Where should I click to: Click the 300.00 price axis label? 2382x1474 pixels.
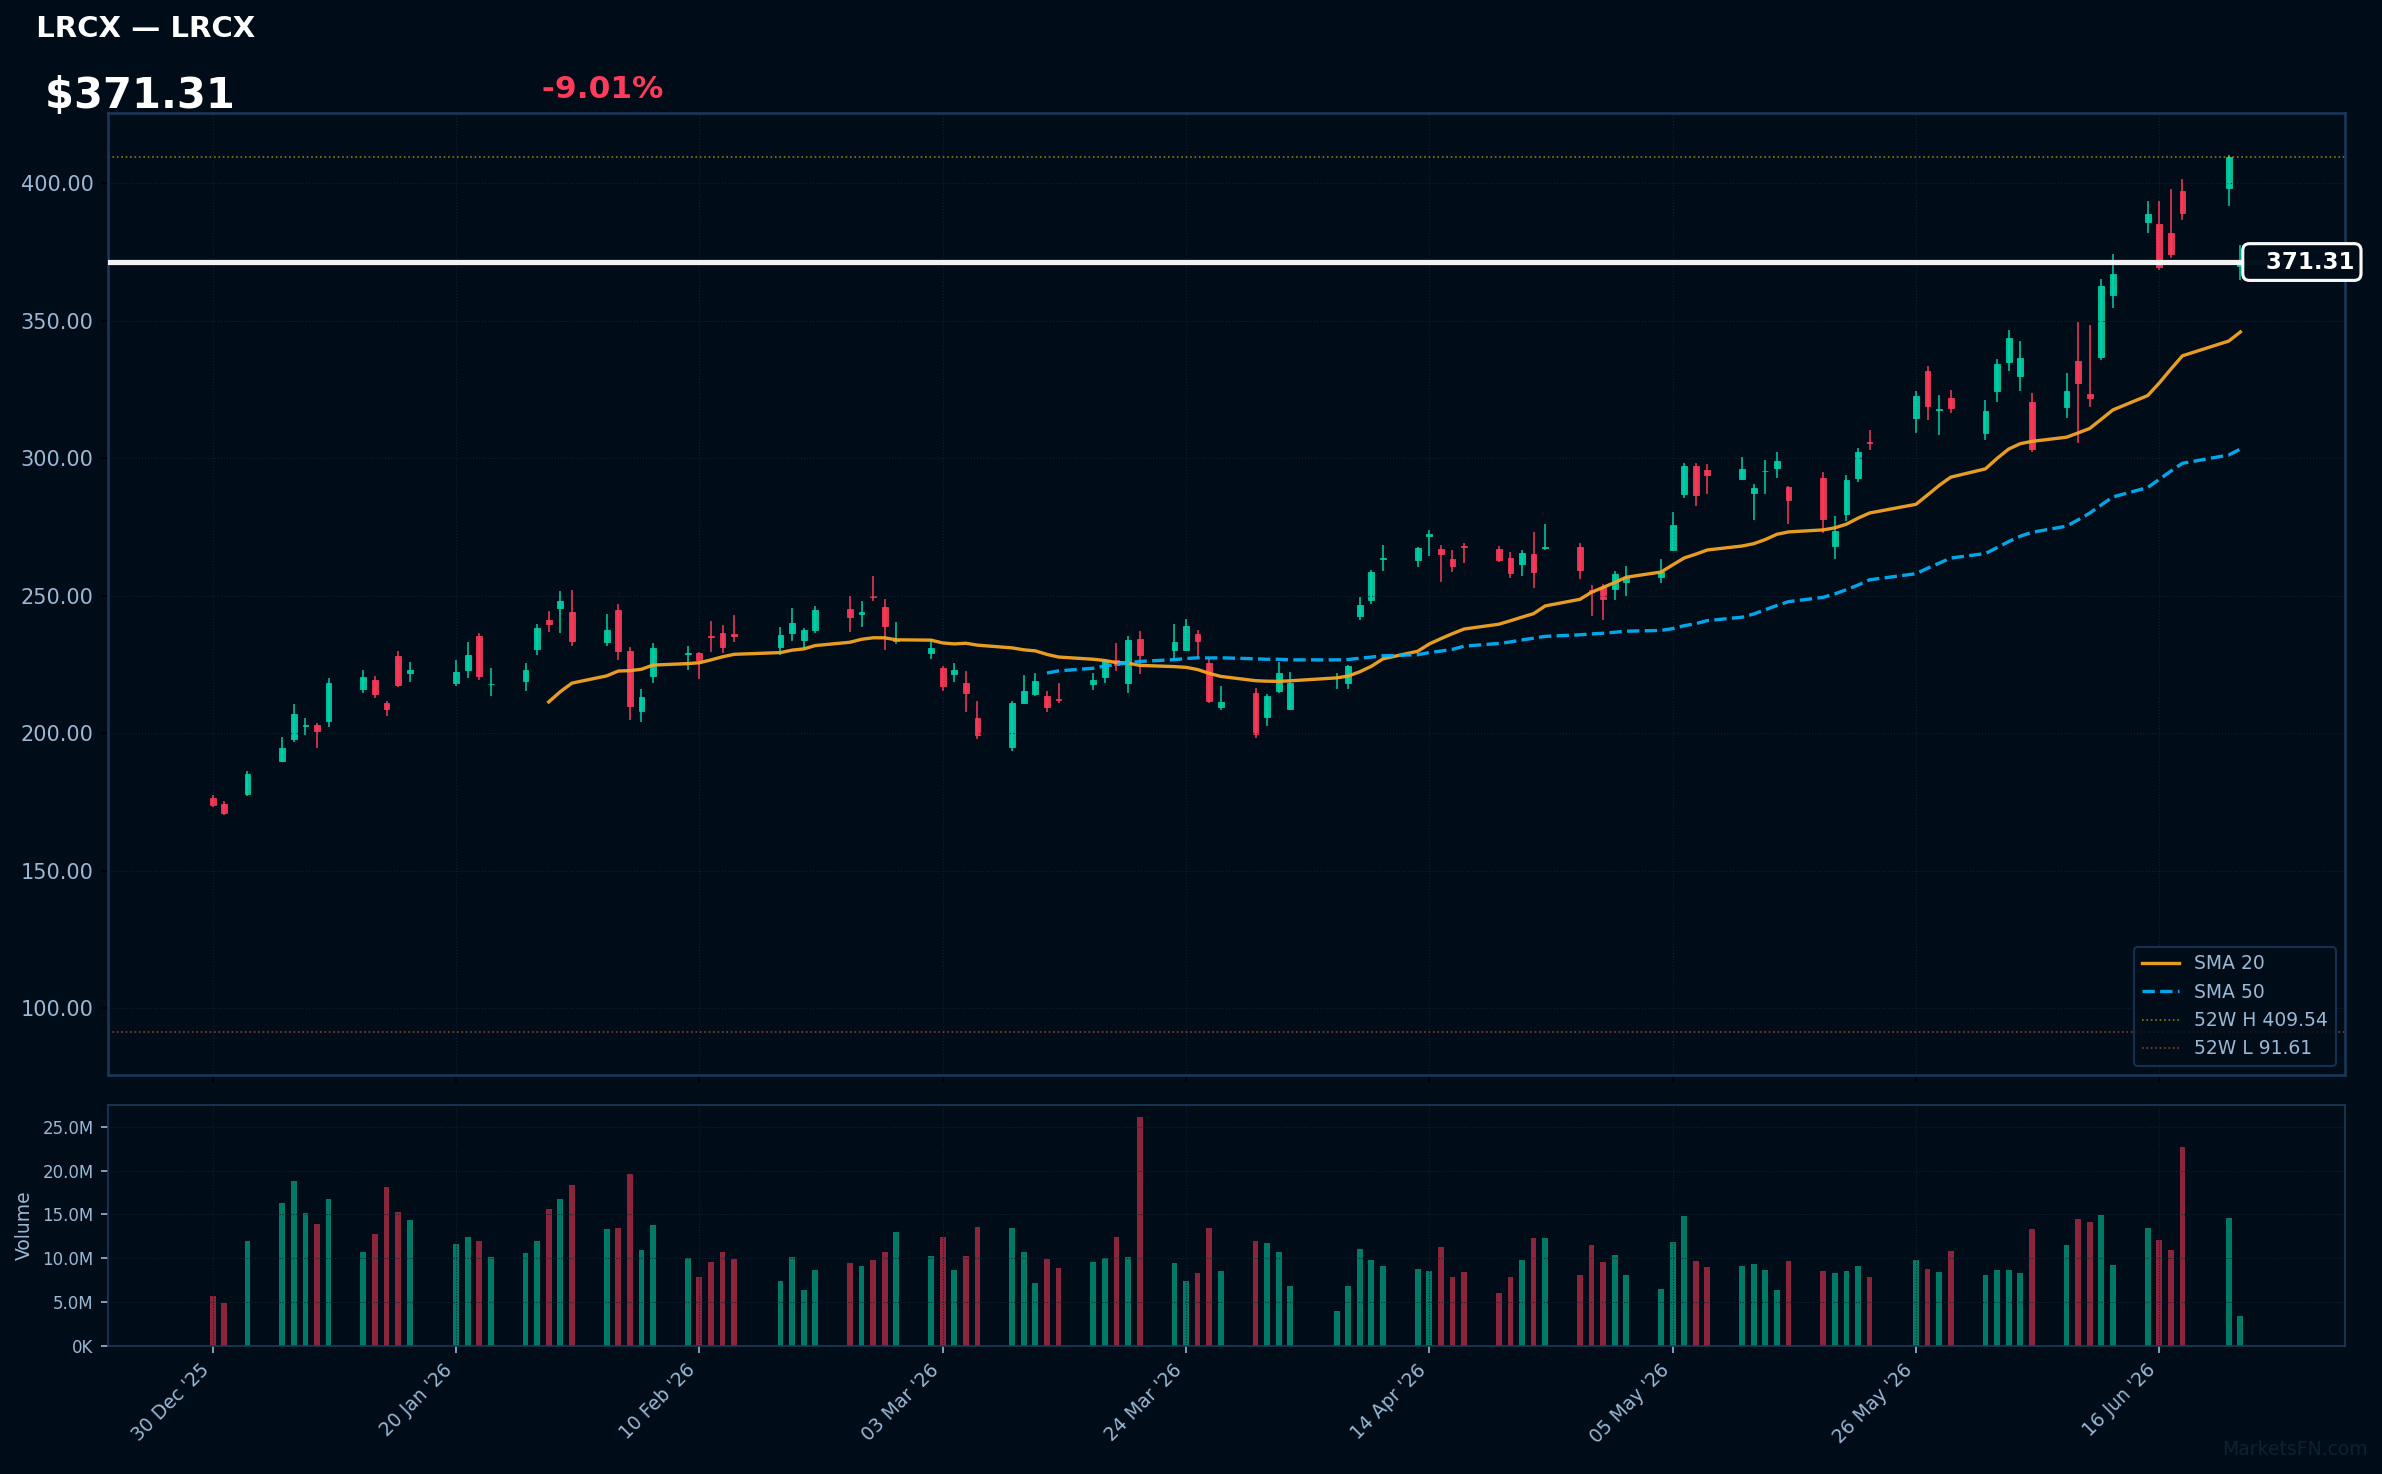pos(57,459)
